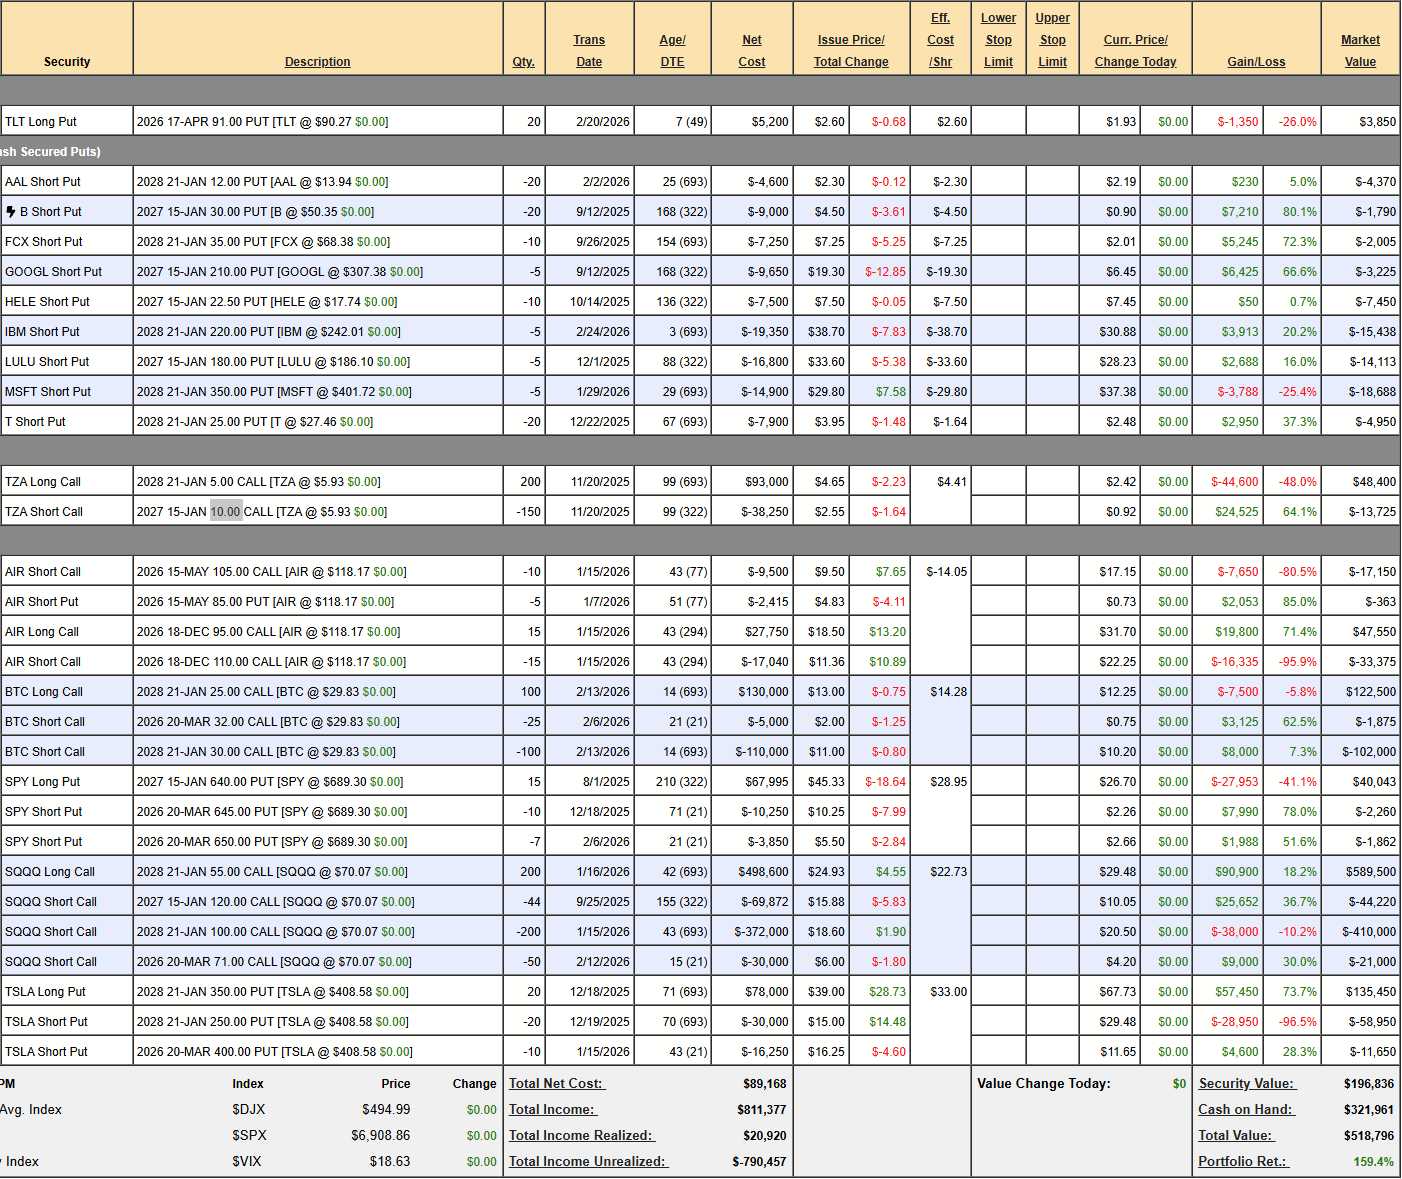Click the Lower Stop Limit cell for TLT Long Put
Image resolution: width=1402 pixels, height=1179 pixels.
(x=998, y=122)
